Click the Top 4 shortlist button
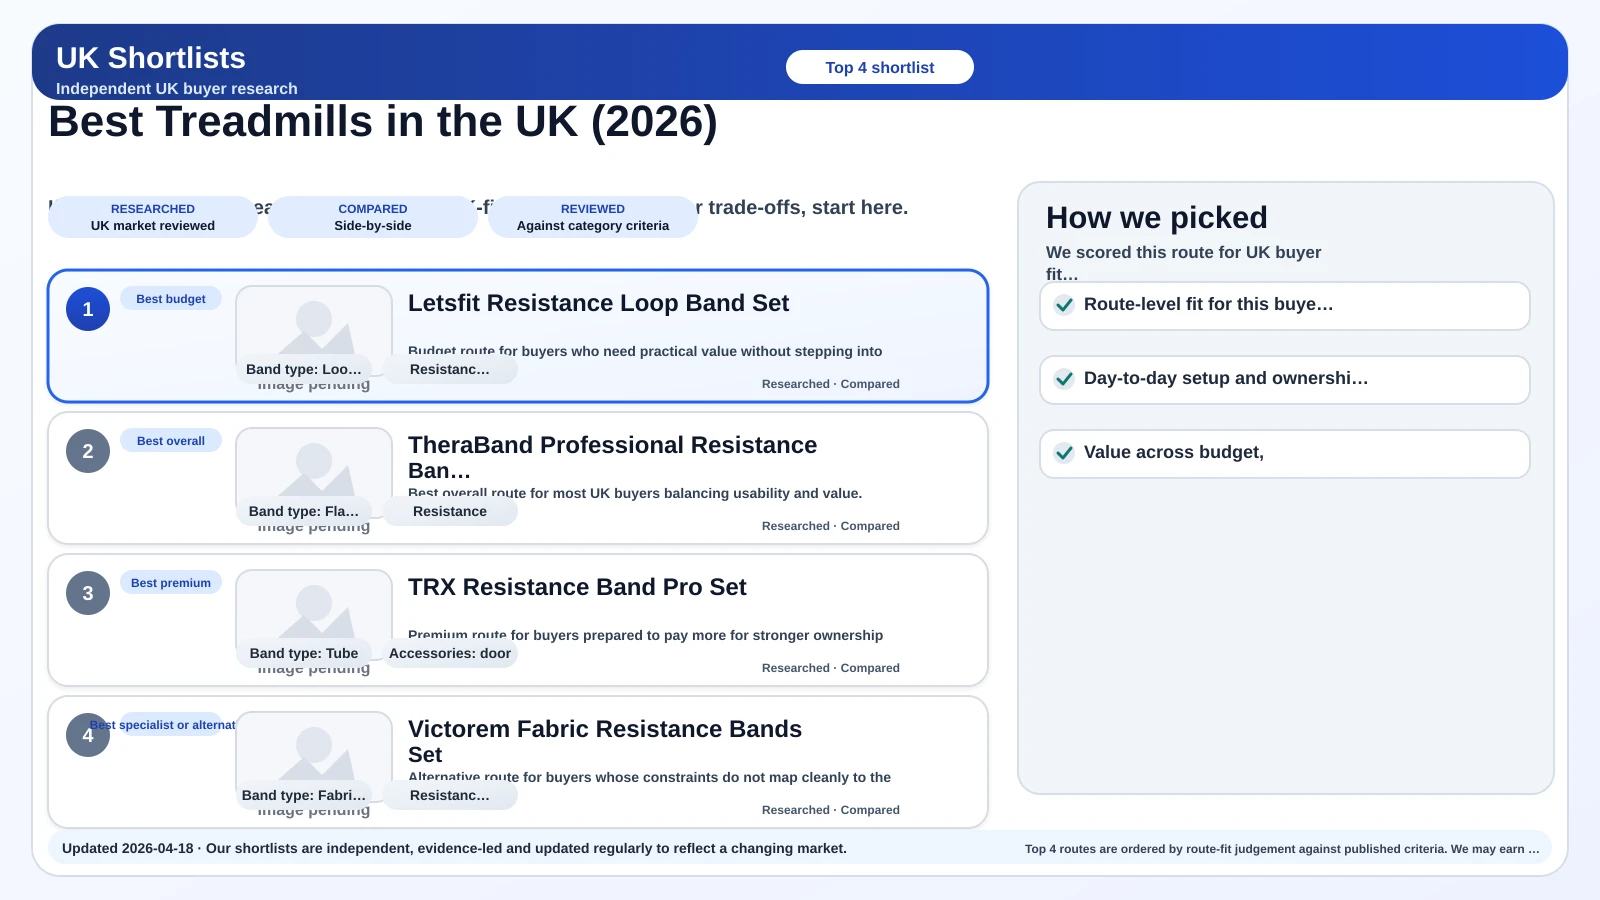Image resolution: width=1600 pixels, height=900 pixels. 880,67
